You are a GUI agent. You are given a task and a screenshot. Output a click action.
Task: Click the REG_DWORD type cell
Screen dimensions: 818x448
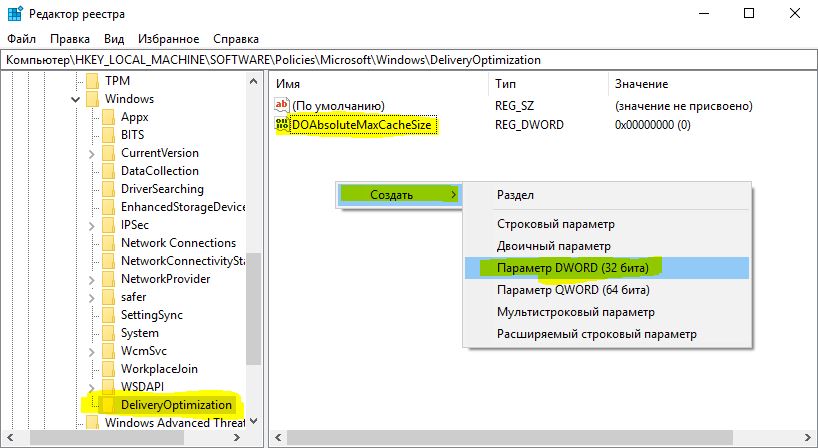[529, 125]
